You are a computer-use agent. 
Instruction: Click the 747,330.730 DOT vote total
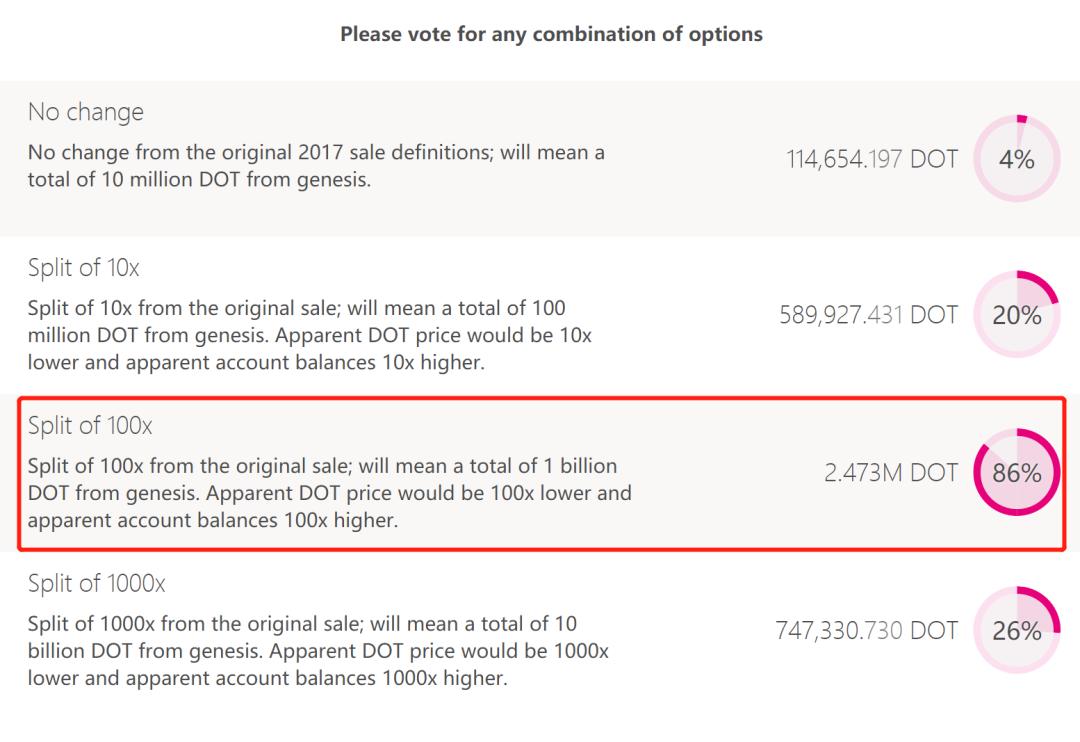tap(866, 630)
